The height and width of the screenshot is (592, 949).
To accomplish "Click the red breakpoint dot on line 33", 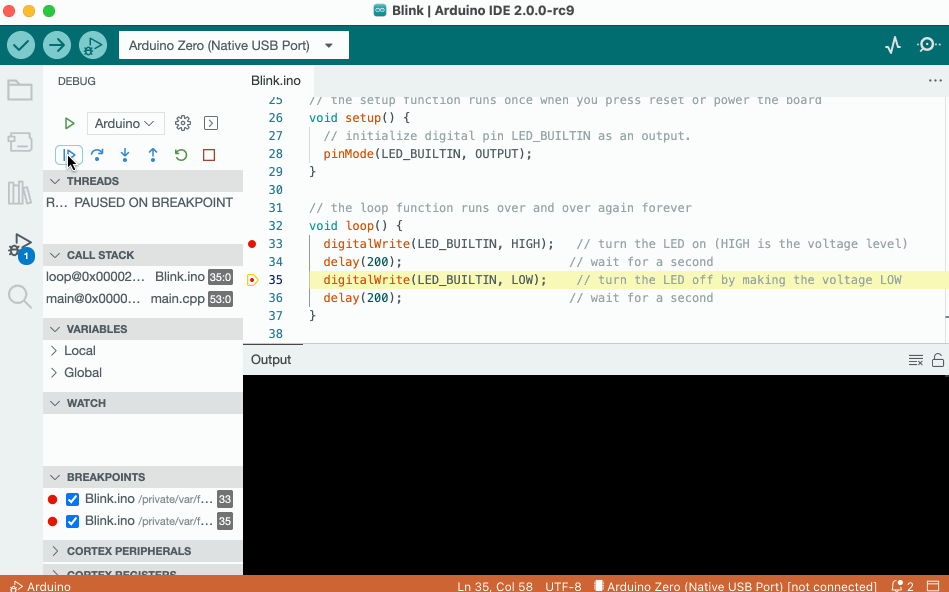I will click(x=254, y=243).
